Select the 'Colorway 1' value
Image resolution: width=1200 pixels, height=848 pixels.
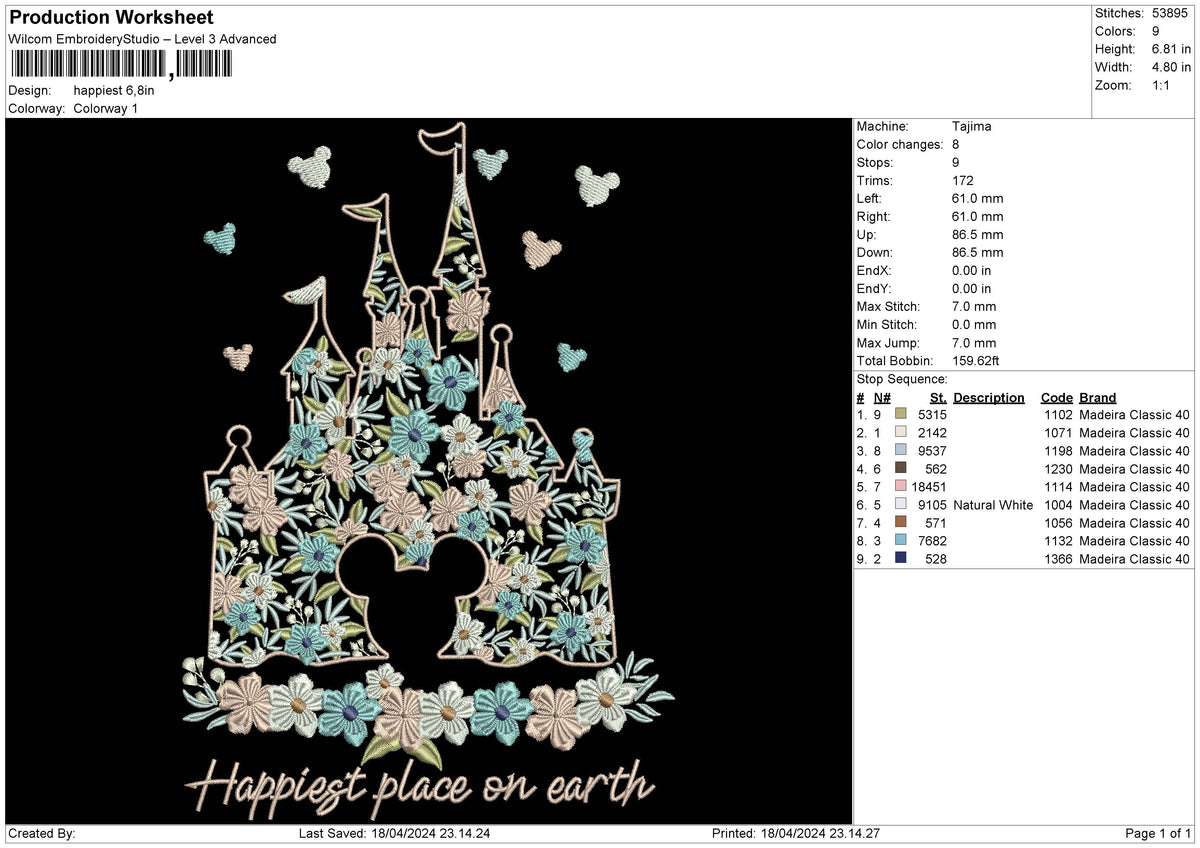(x=106, y=108)
